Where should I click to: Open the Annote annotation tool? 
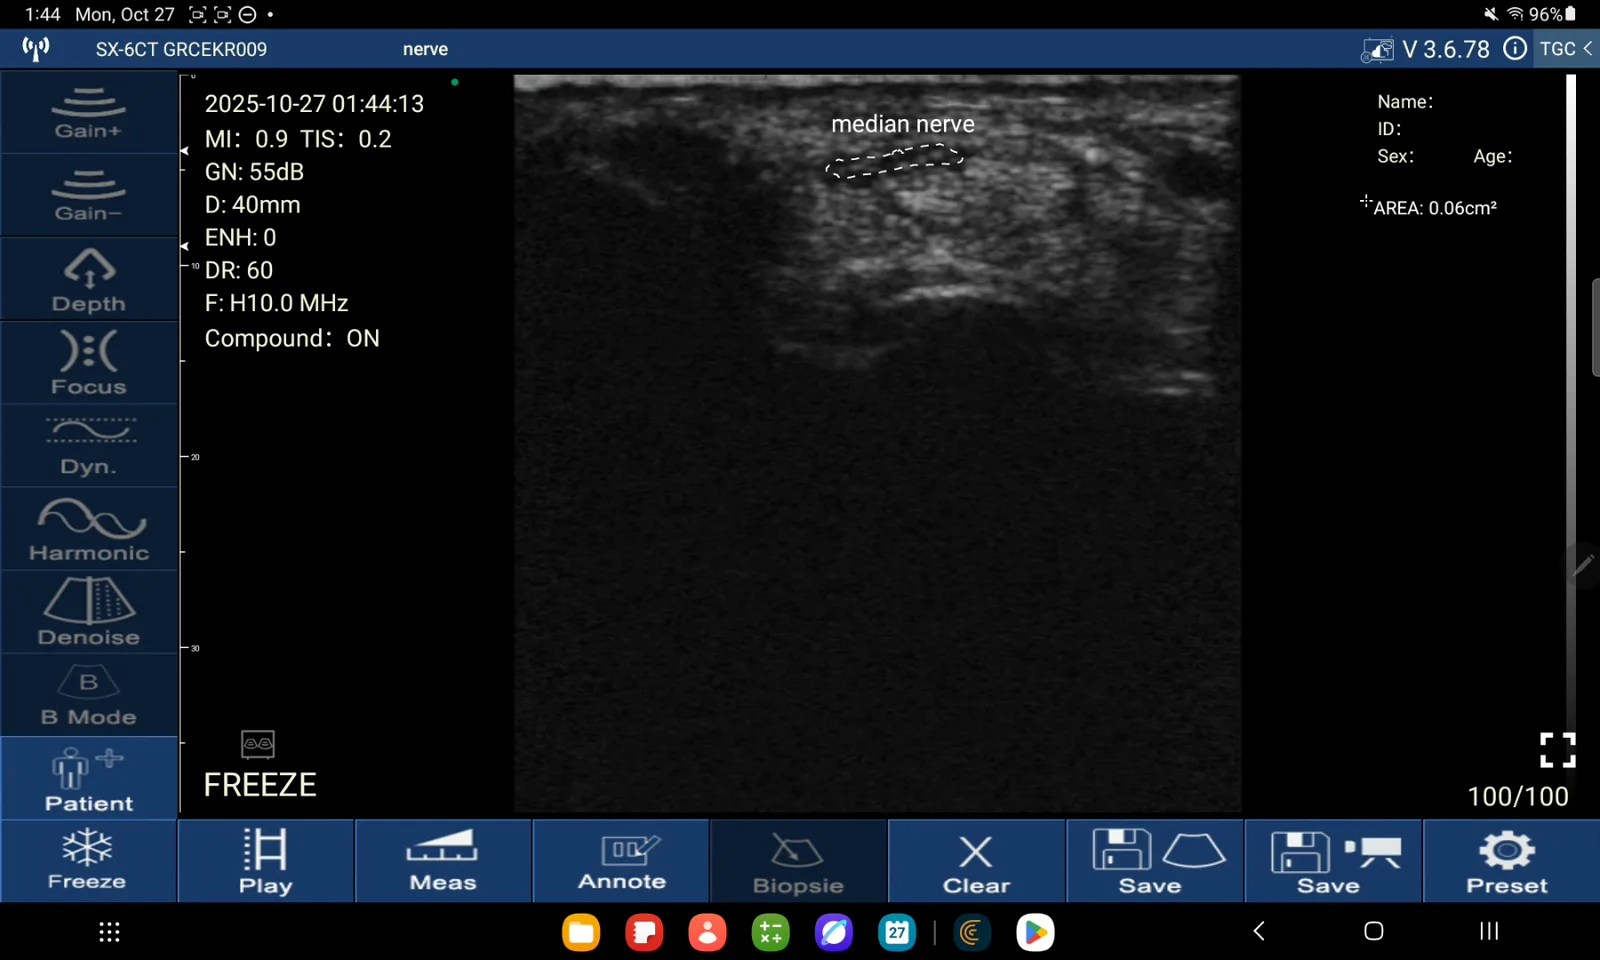(621, 861)
